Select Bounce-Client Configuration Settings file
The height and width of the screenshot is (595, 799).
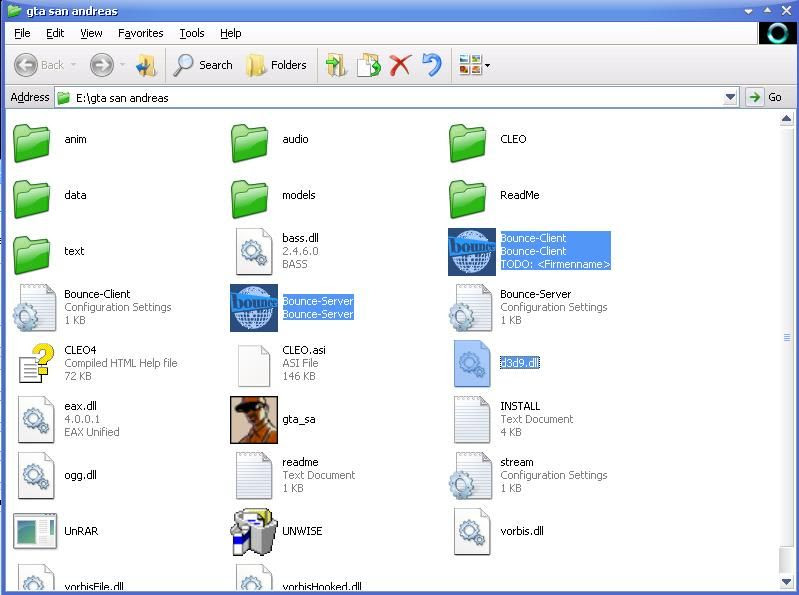pyautogui.click(x=92, y=307)
